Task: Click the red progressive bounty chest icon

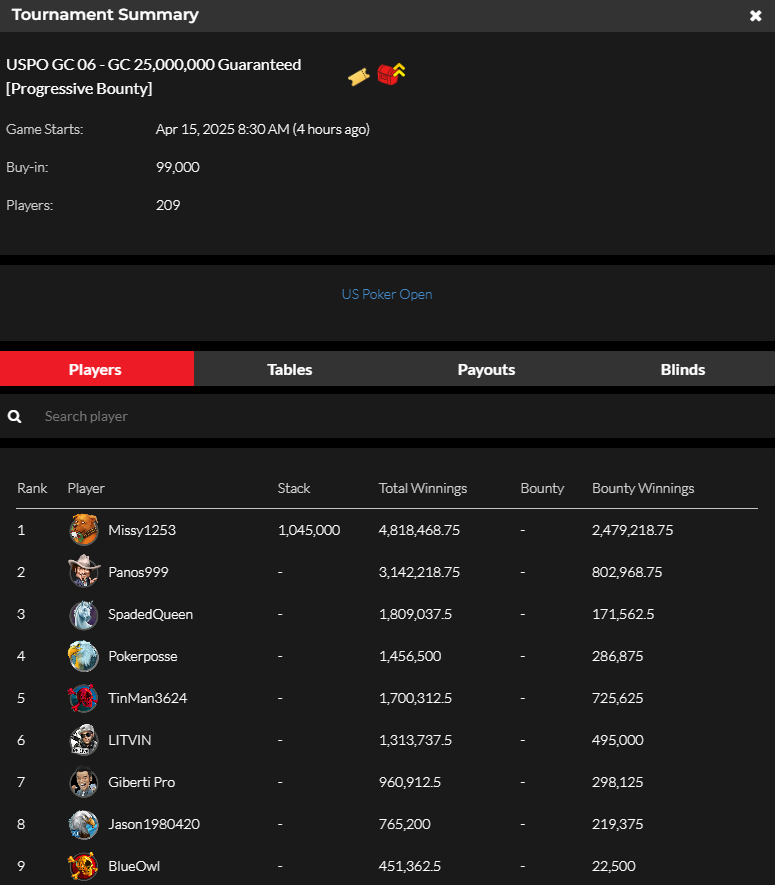Action: click(x=391, y=74)
